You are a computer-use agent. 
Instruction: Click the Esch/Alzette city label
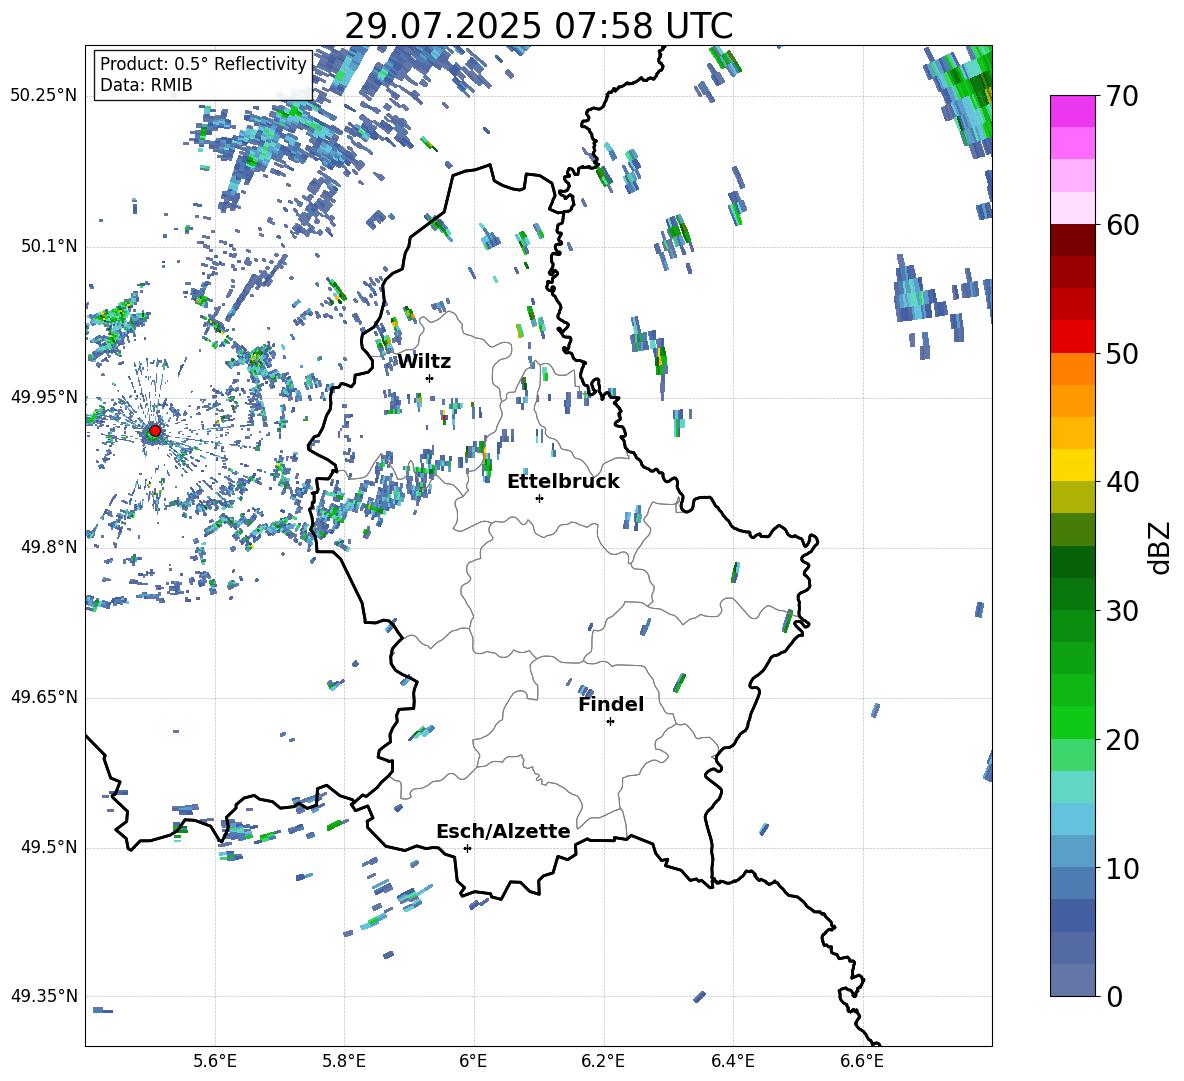point(503,832)
